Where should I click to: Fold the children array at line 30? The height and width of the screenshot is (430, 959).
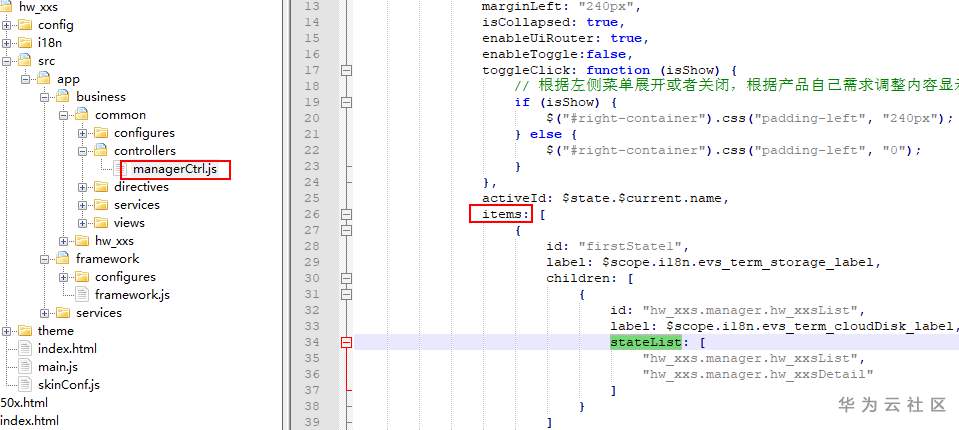pos(347,278)
